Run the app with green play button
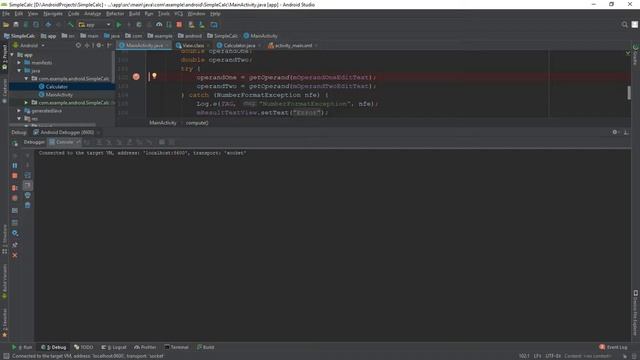 (119, 25)
